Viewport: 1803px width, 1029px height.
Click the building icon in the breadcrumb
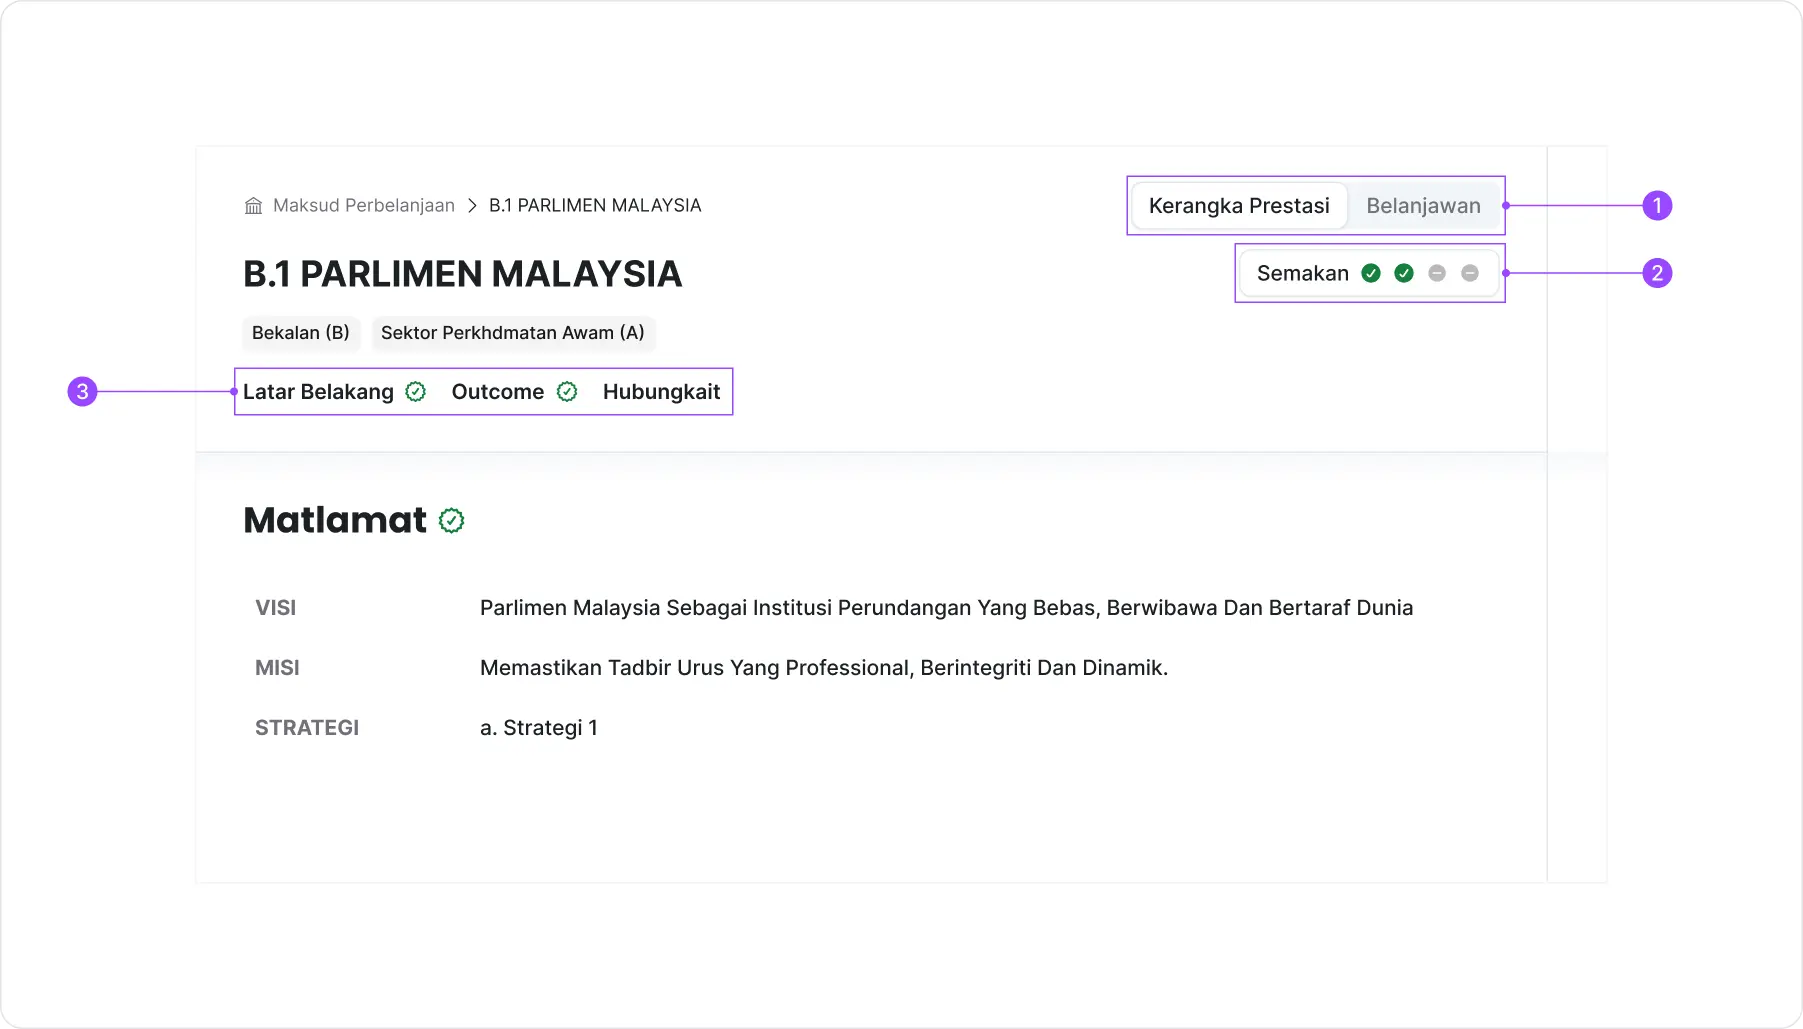point(253,206)
